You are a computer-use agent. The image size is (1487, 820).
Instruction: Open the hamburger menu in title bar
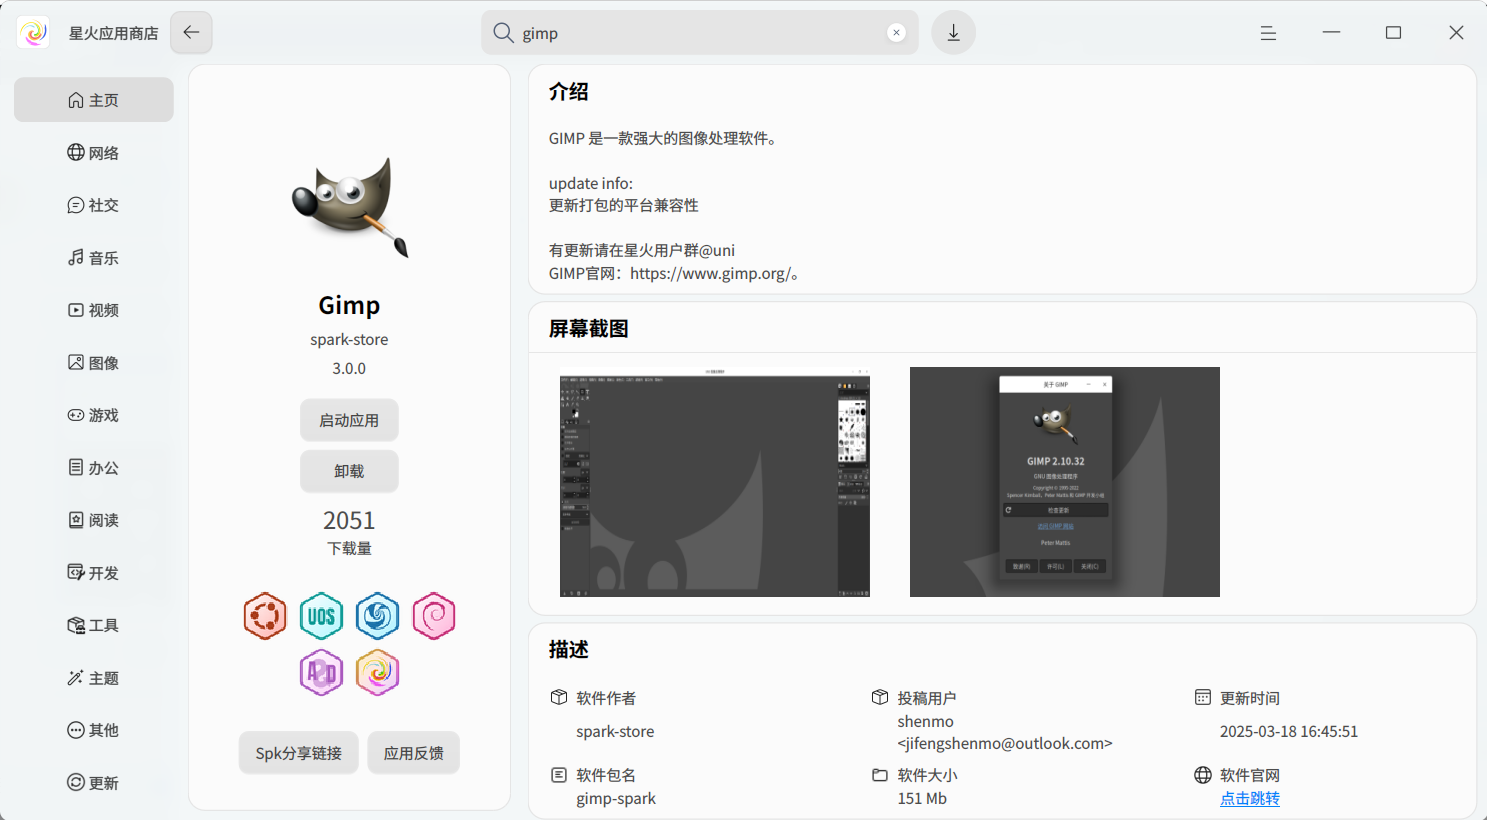(x=1268, y=33)
